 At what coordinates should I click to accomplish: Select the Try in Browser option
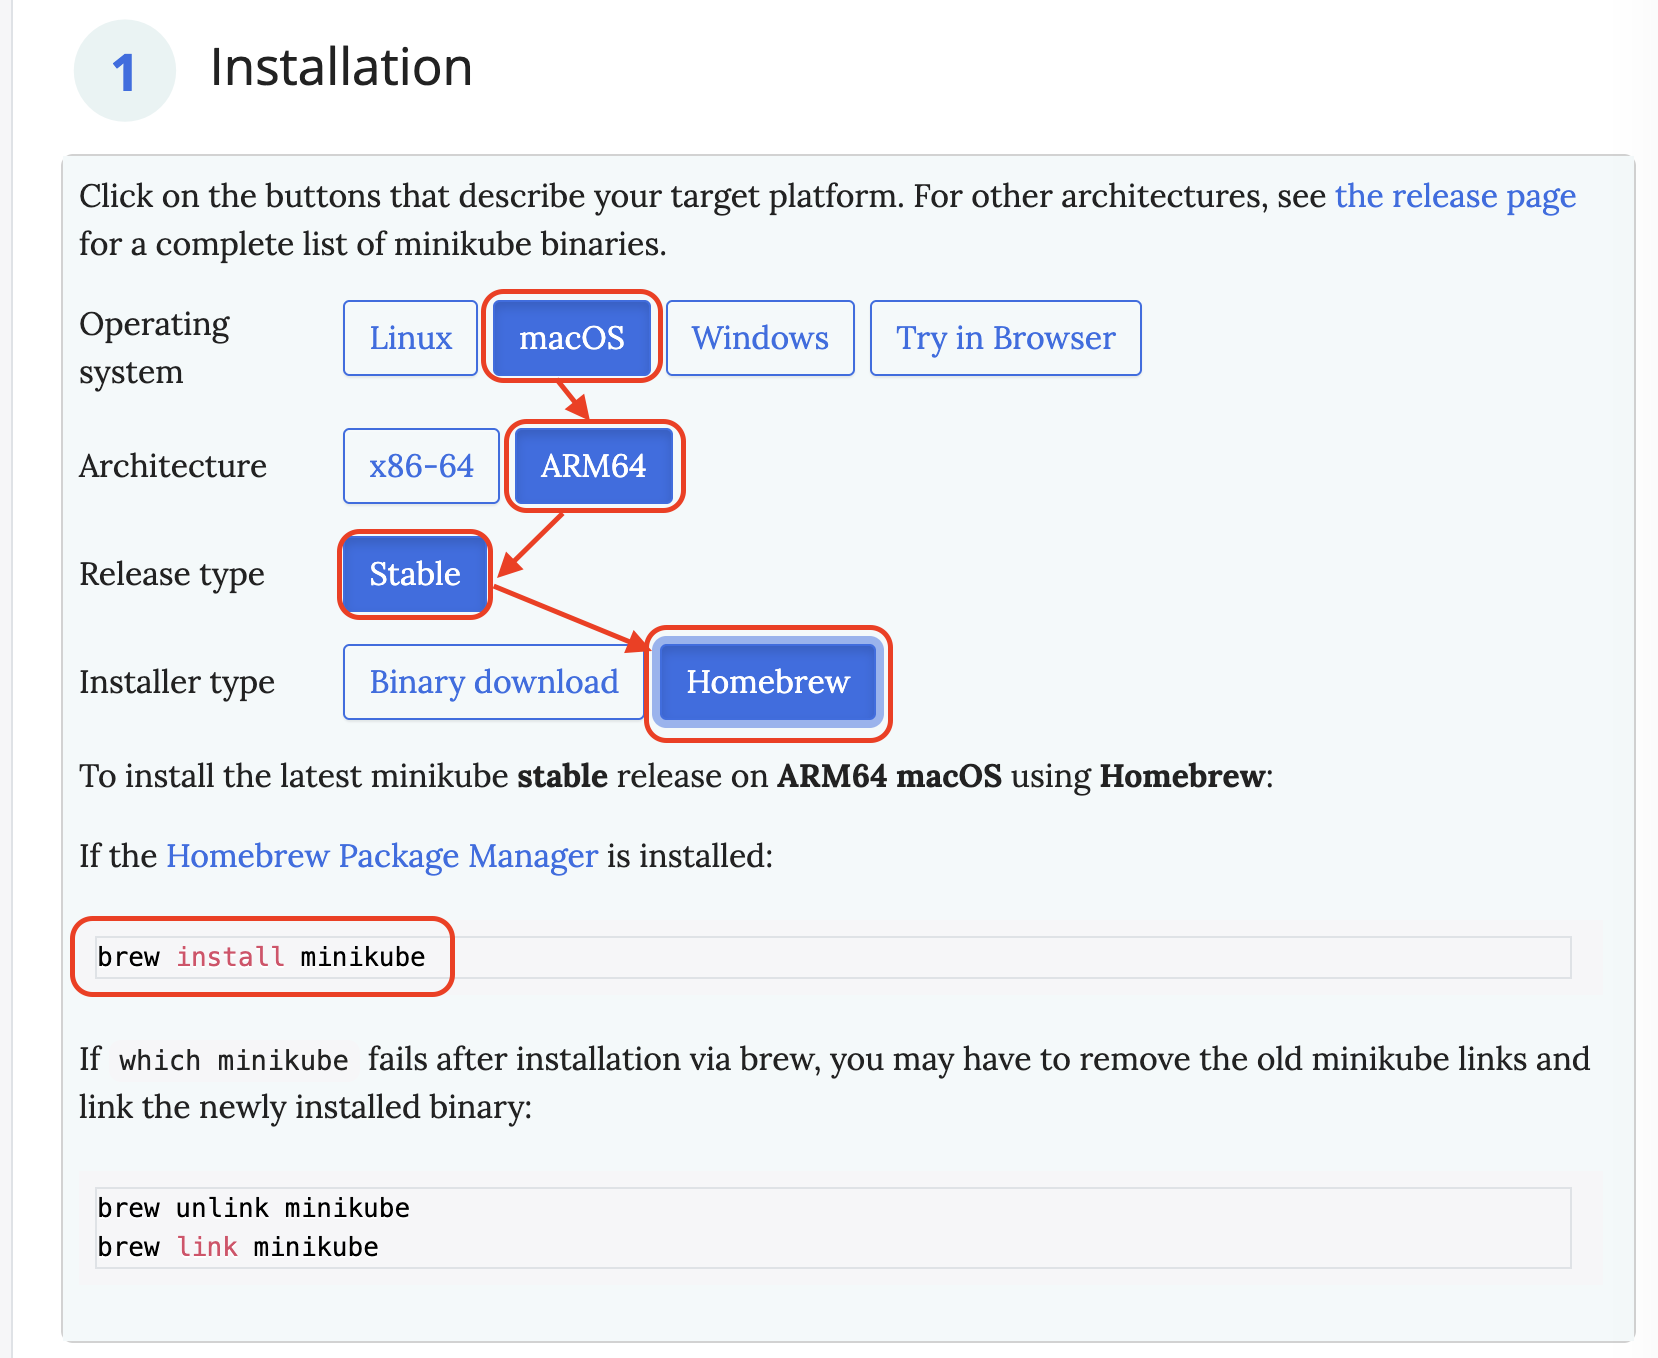(x=1005, y=338)
